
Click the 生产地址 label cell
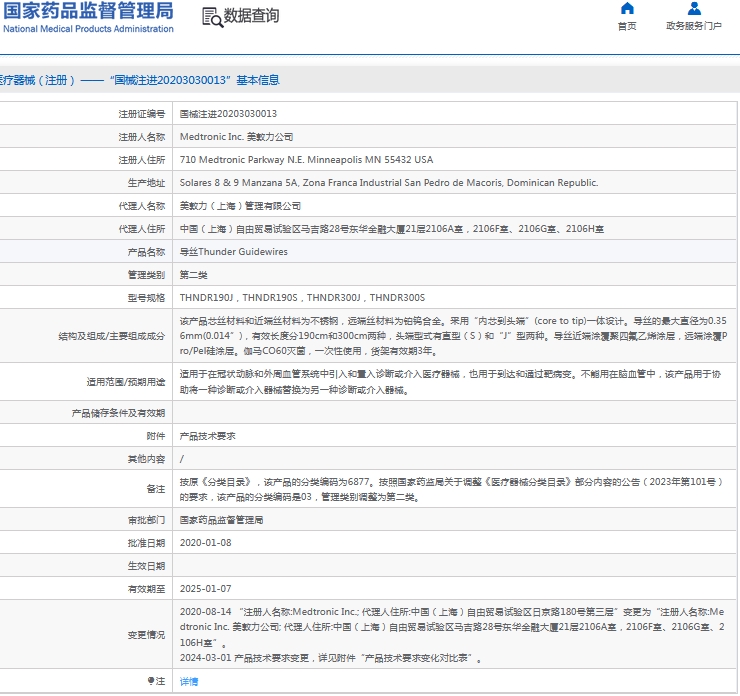pos(146,183)
